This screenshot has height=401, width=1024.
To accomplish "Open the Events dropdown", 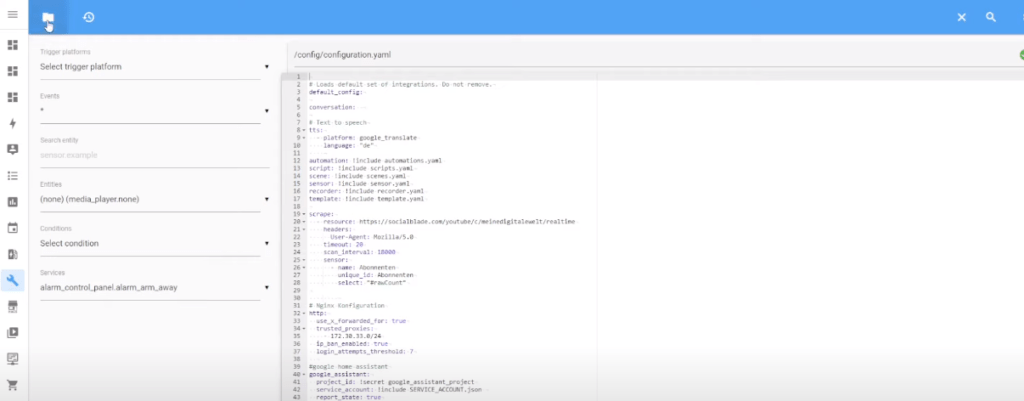I will pyautogui.click(x=154, y=111).
